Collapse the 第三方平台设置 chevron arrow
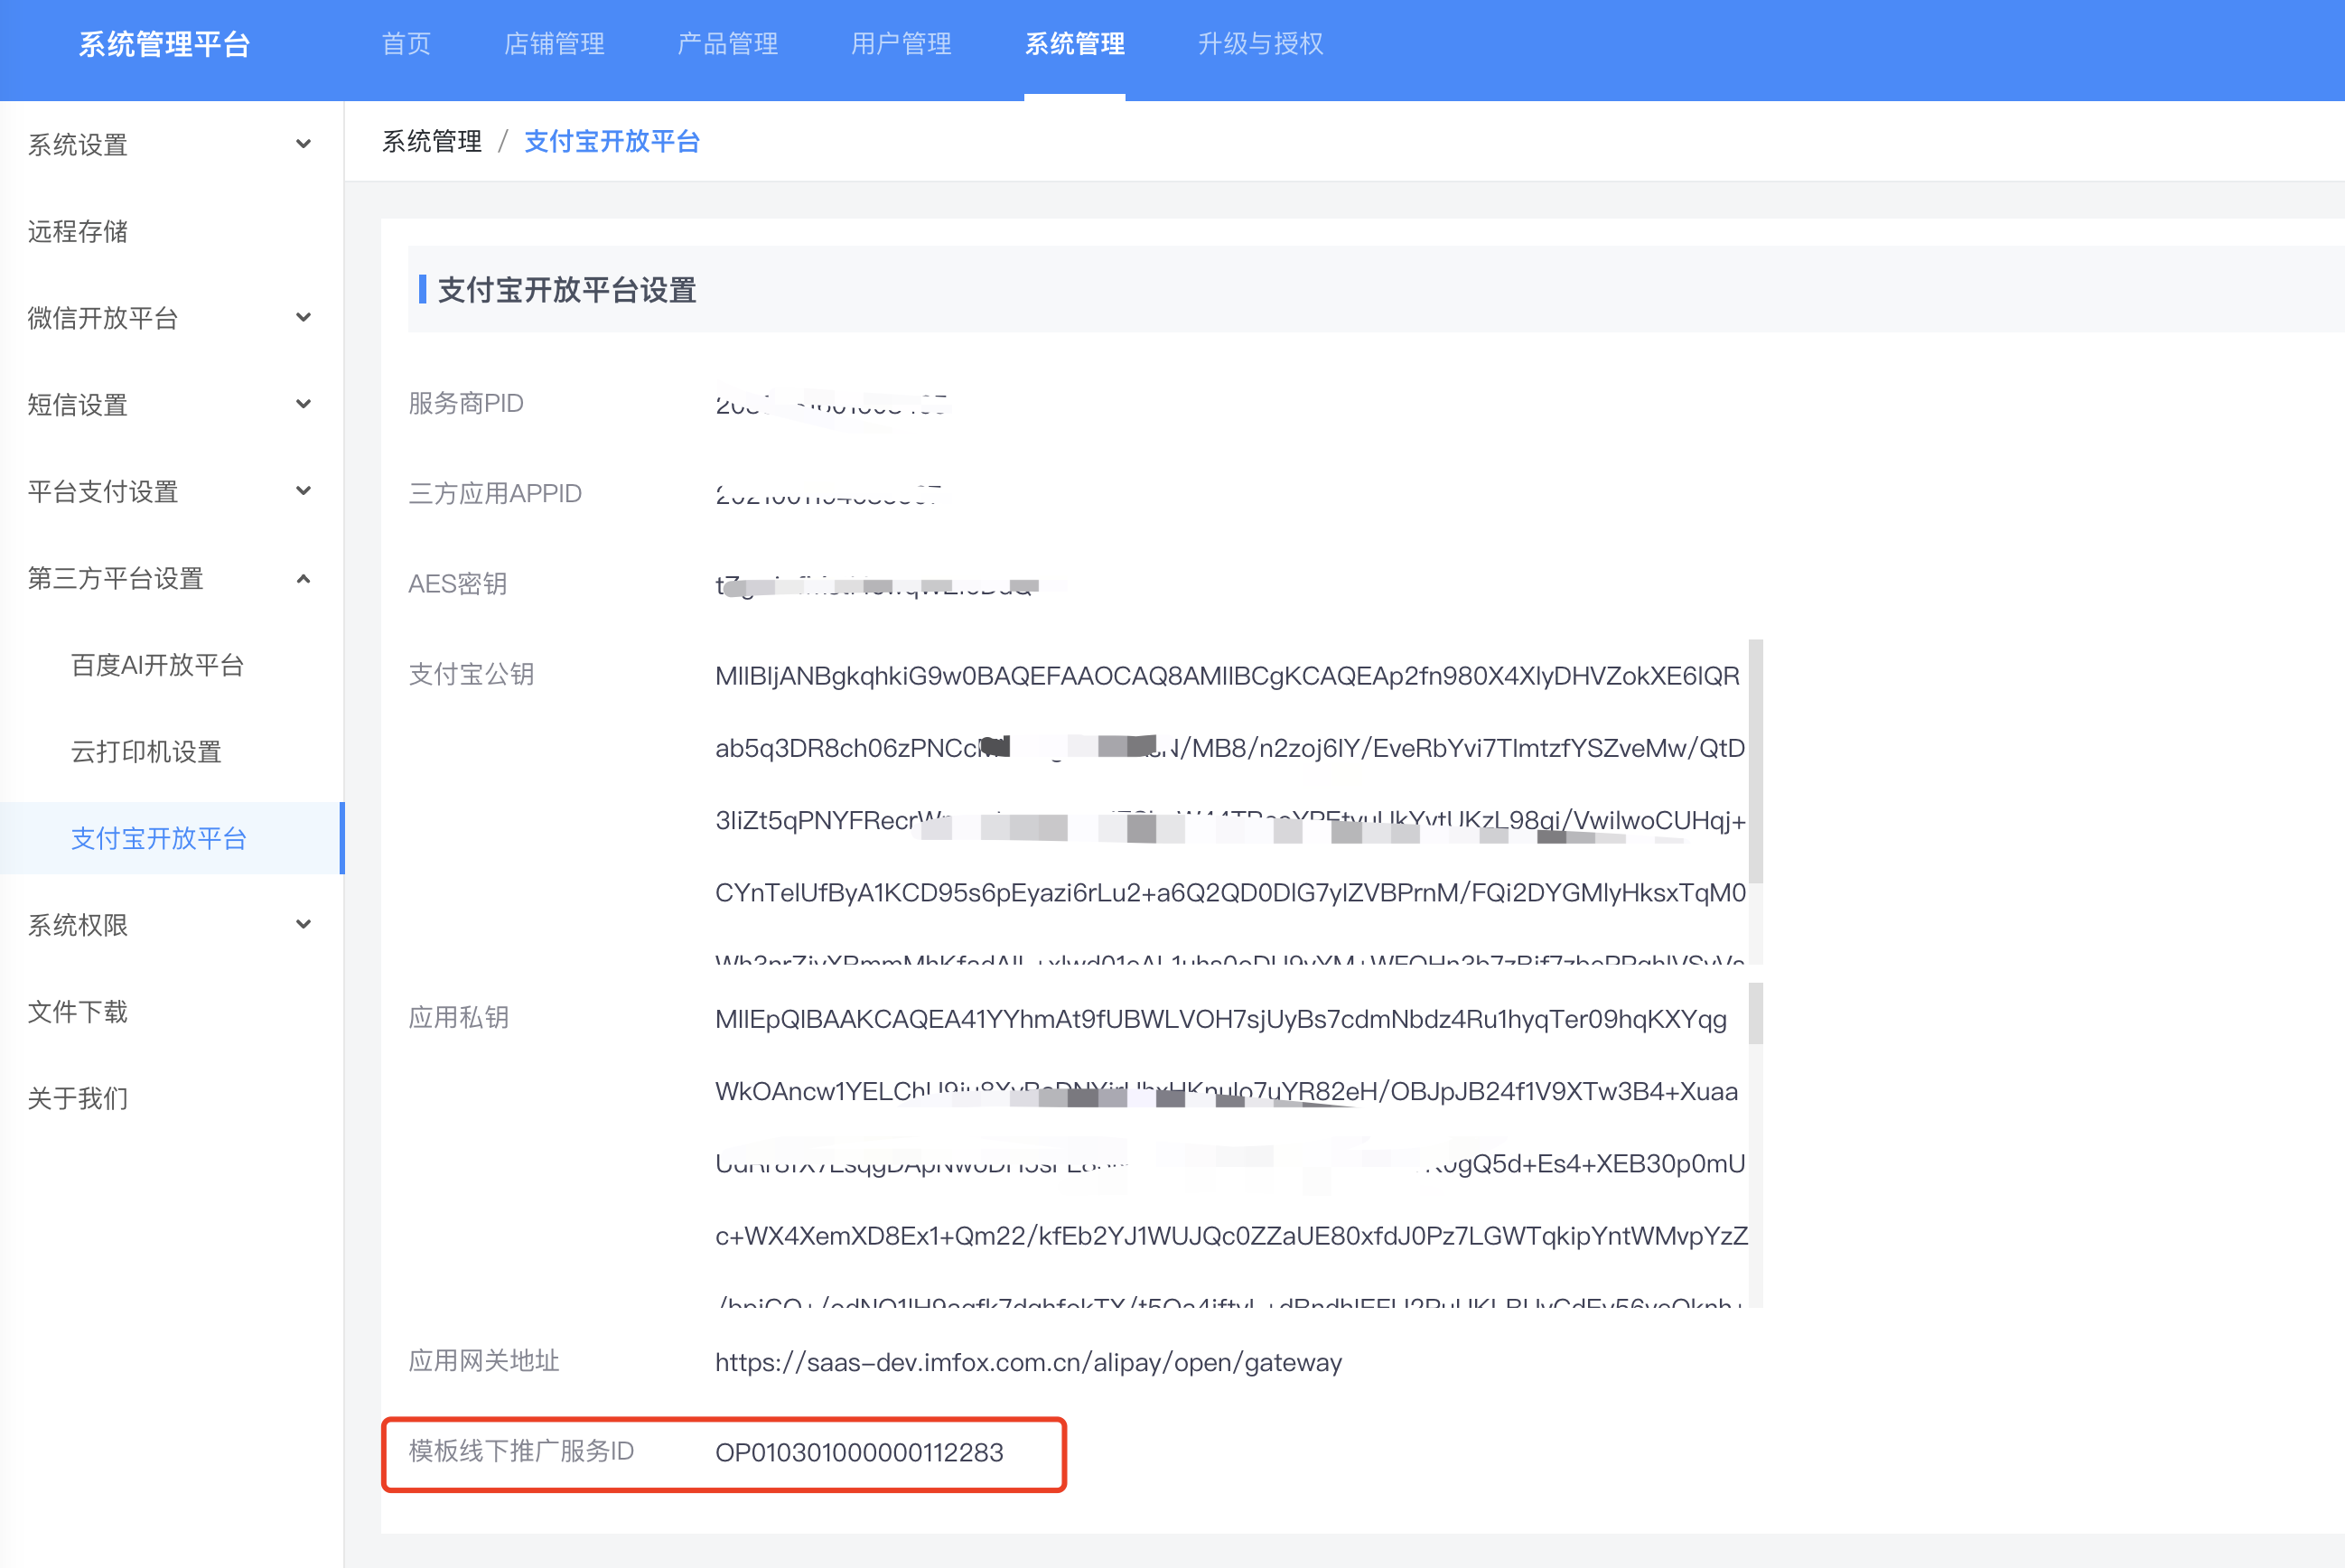The height and width of the screenshot is (1568, 2345). pos(303,578)
